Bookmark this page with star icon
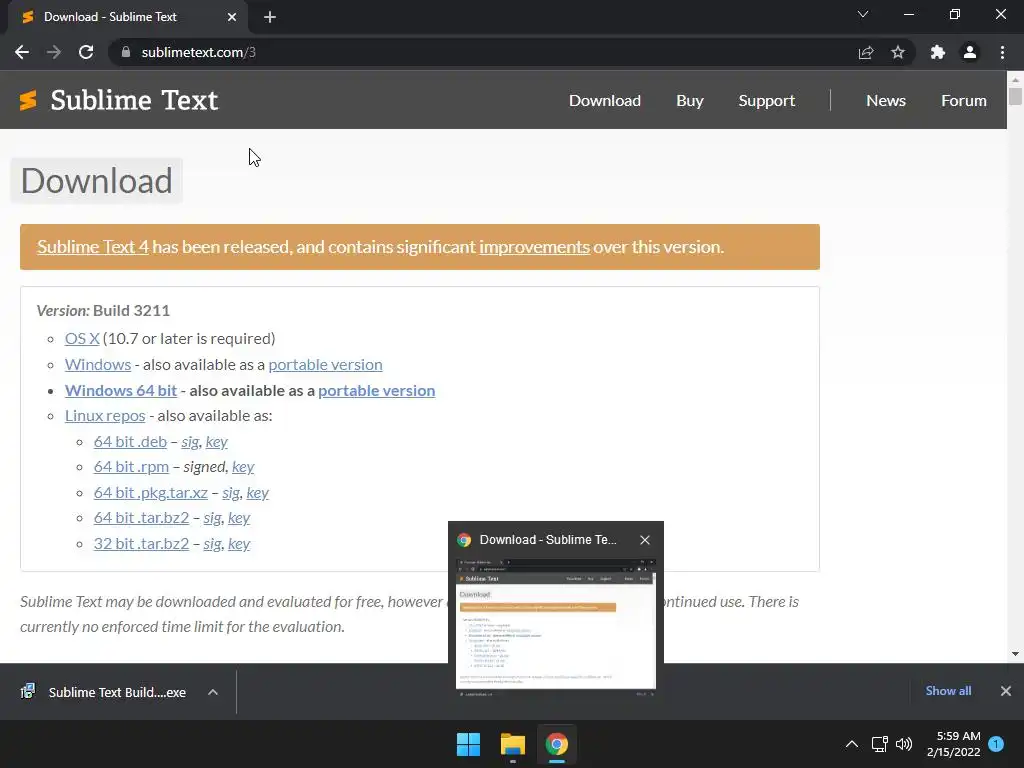This screenshot has height=768, width=1024. click(x=898, y=52)
